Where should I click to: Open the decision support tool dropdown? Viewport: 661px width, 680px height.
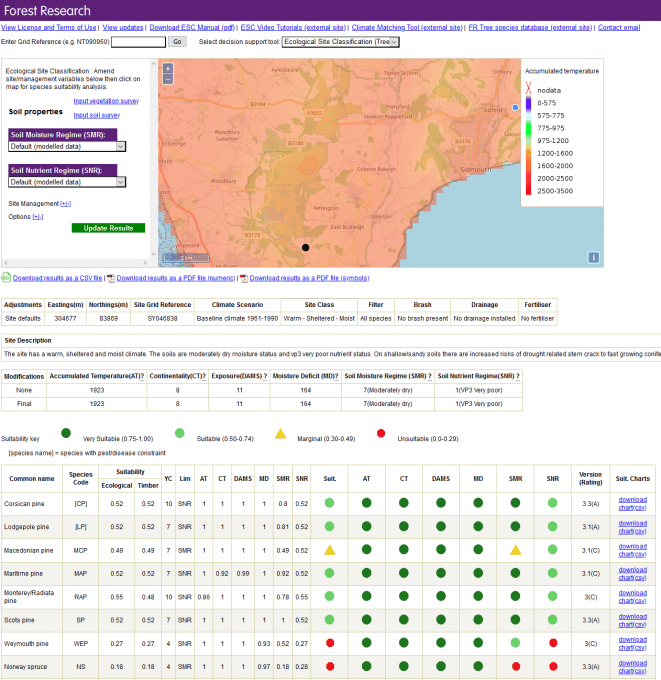click(340, 42)
